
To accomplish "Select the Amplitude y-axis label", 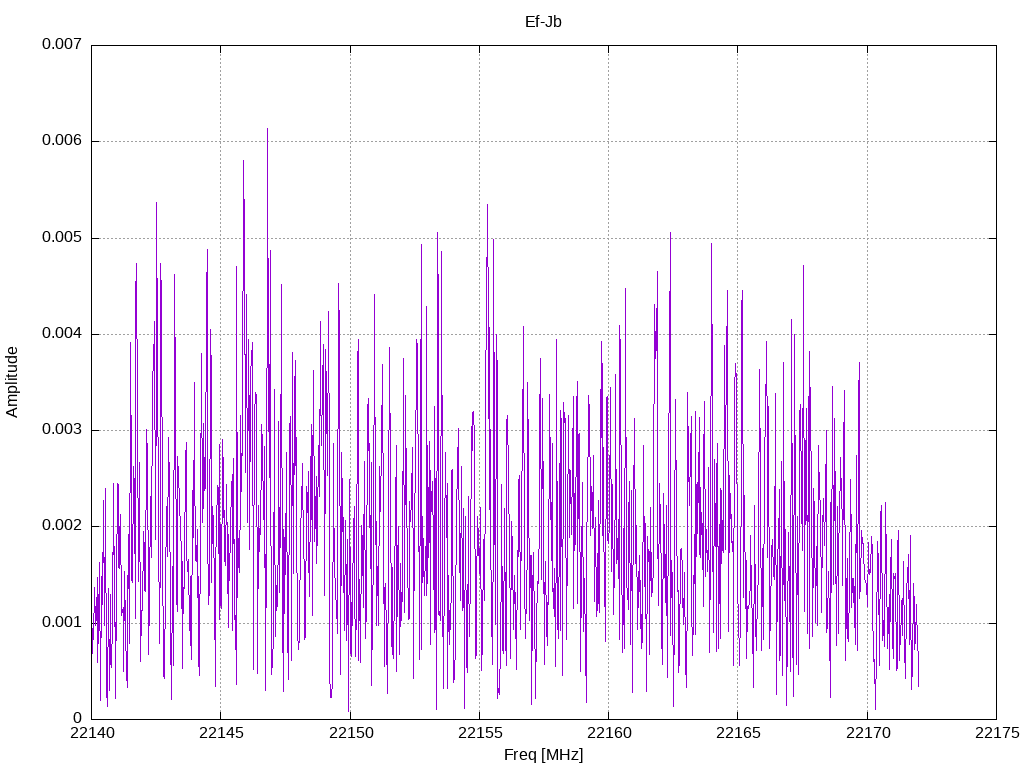I will (12, 382).
